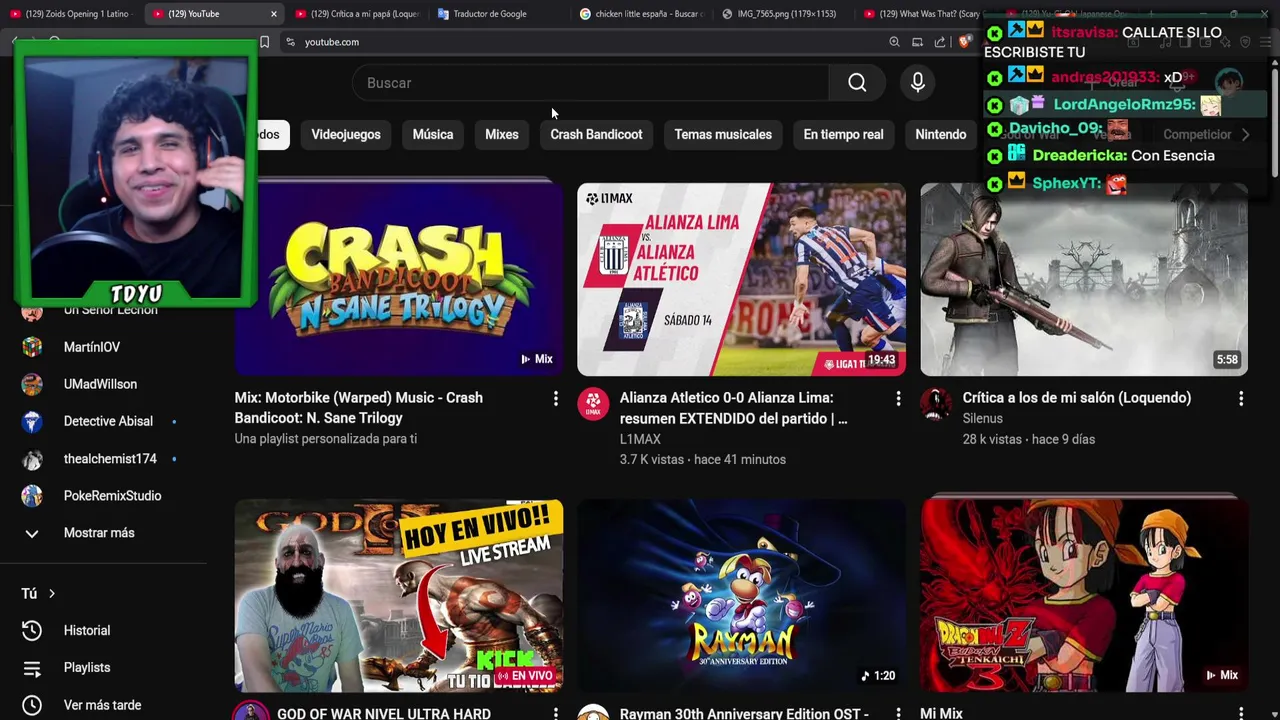Select the Temas musicales filter chip
Image resolution: width=1280 pixels, height=720 pixels.
pyautogui.click(x=723, y=134)
